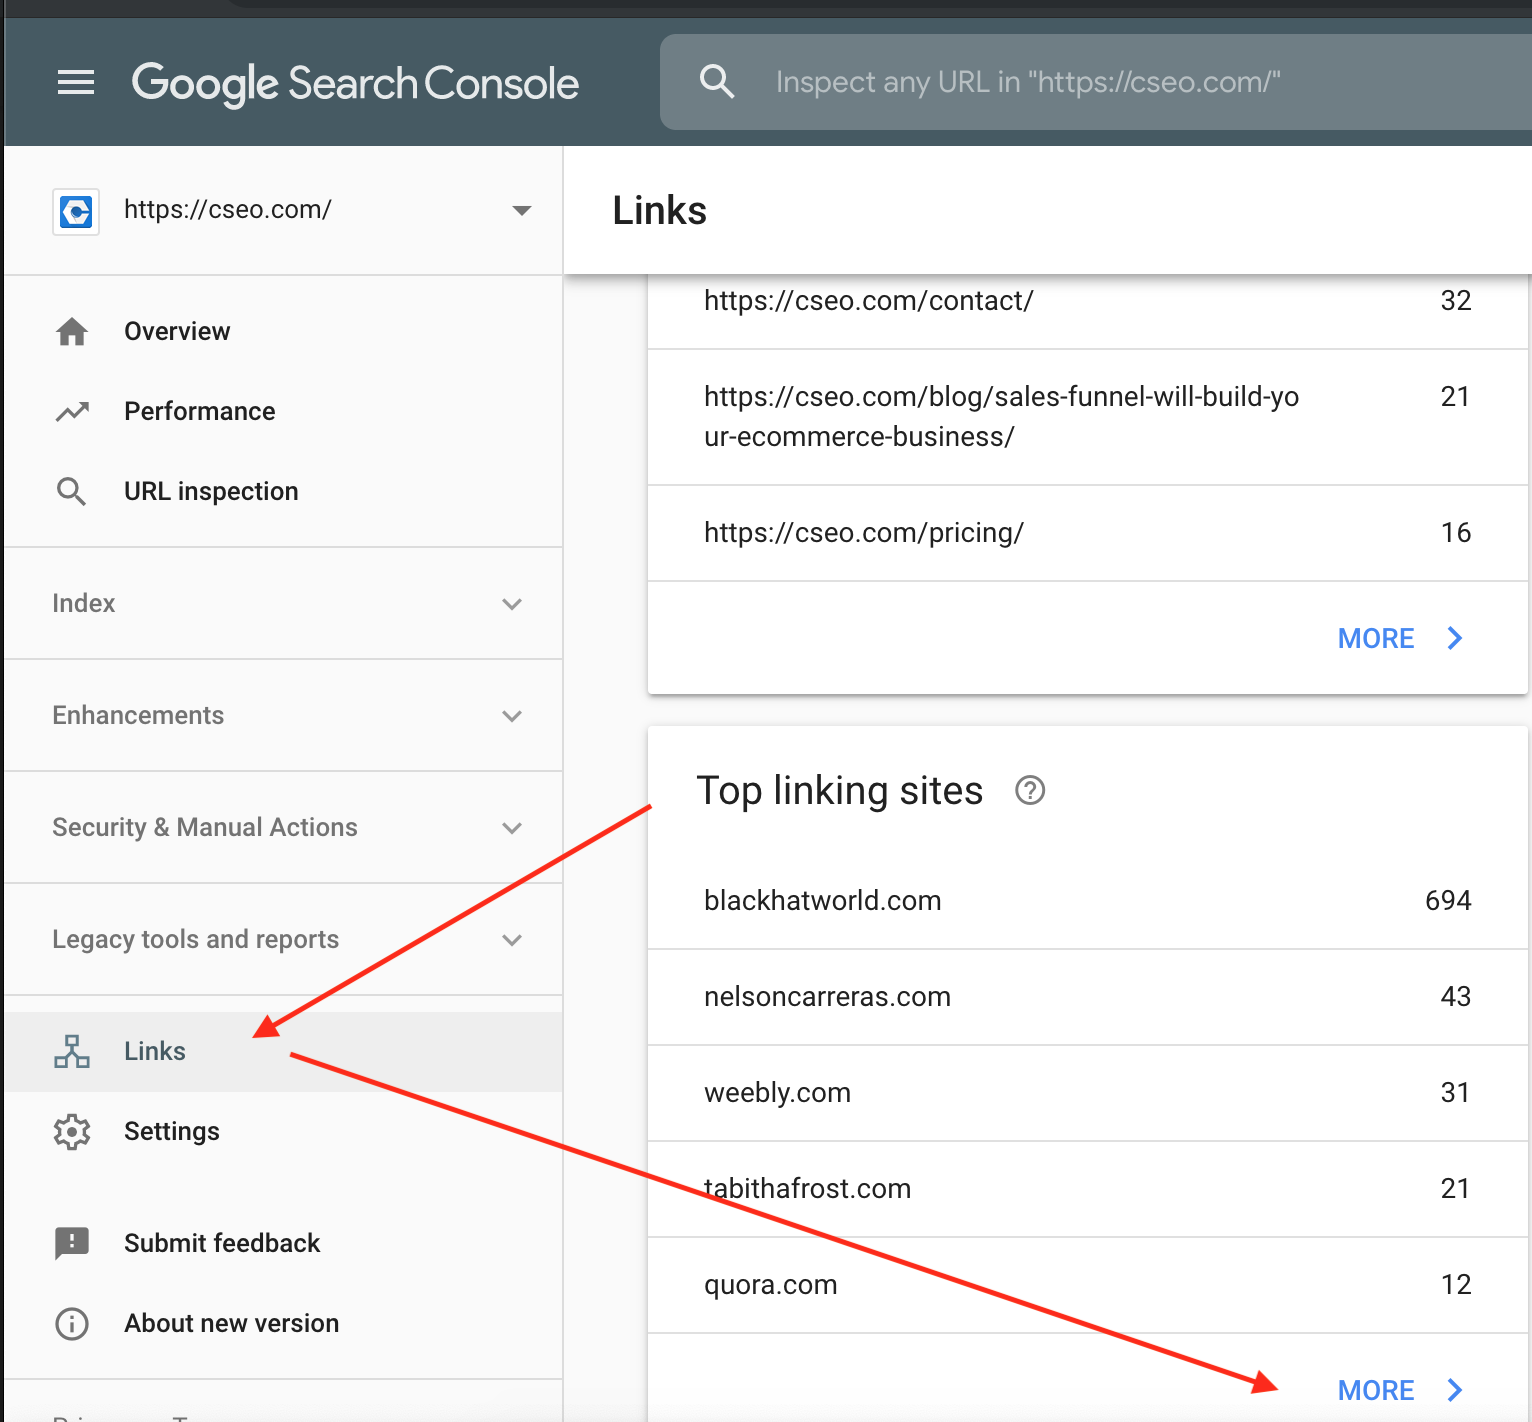Select the weebly.com linking site
The image size is (1532, 1422).
click(x=1088, y=1093)
